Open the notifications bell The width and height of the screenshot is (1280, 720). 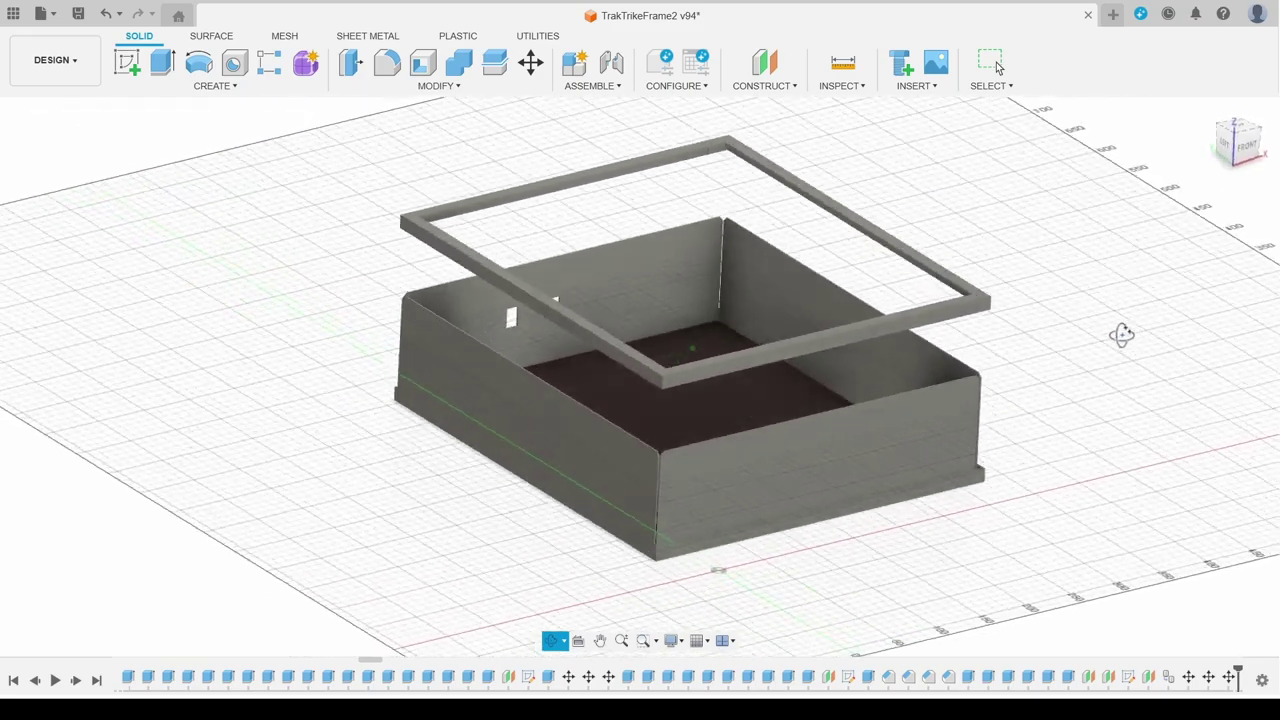point(1195,14)
